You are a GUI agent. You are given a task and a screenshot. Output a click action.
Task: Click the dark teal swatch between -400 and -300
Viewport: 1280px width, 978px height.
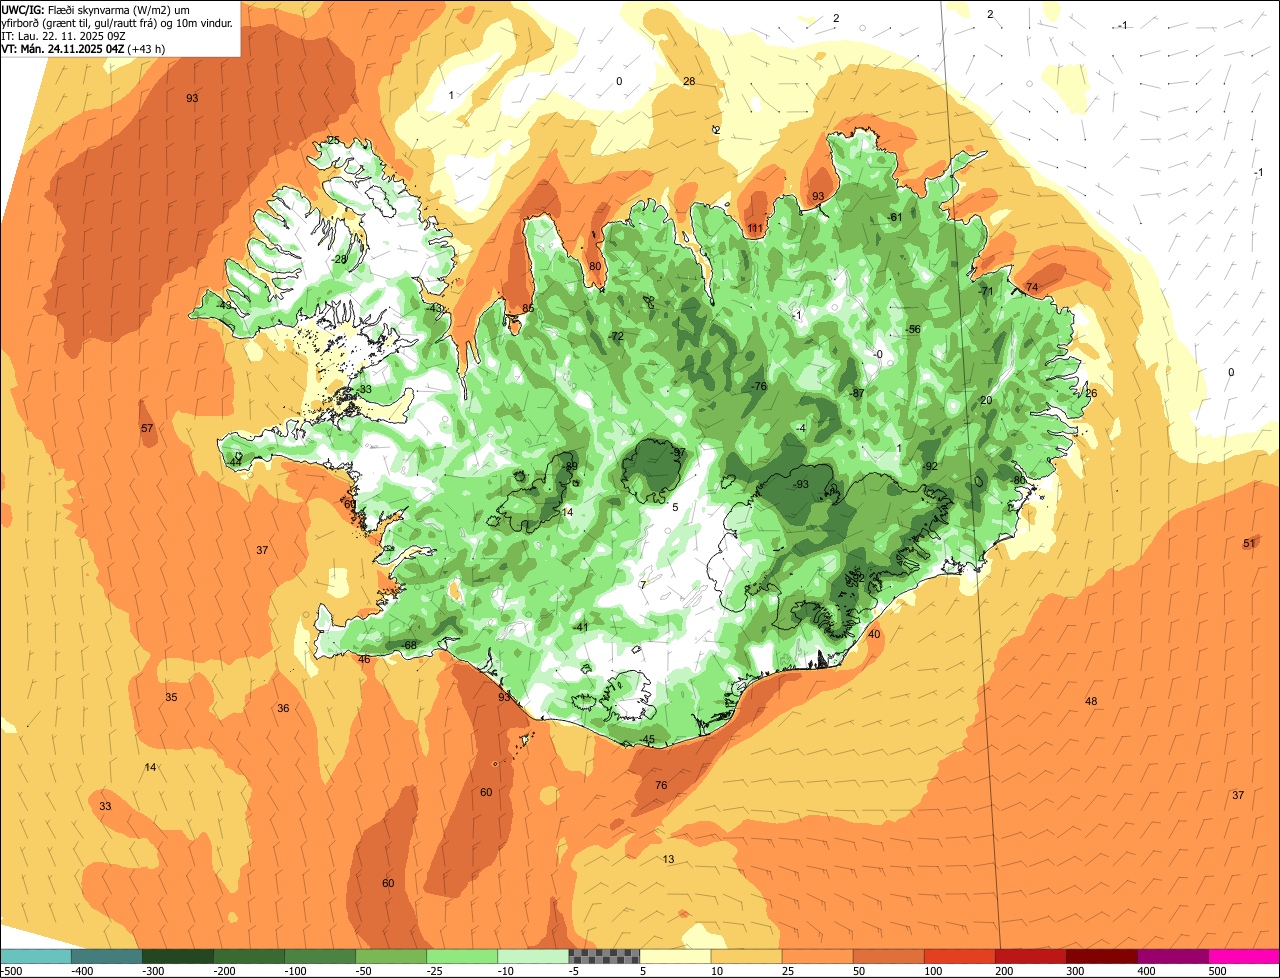(x=106, y=957)
